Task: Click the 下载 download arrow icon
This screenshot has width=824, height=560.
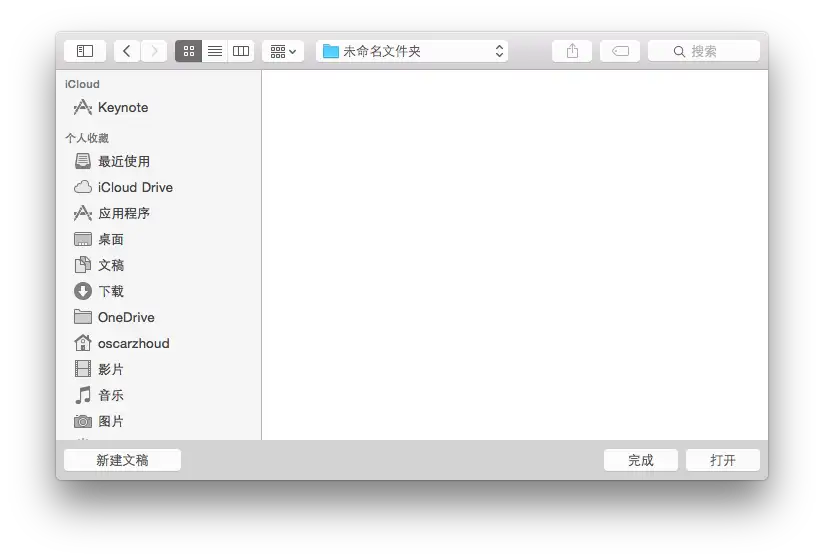Action: 83,291
